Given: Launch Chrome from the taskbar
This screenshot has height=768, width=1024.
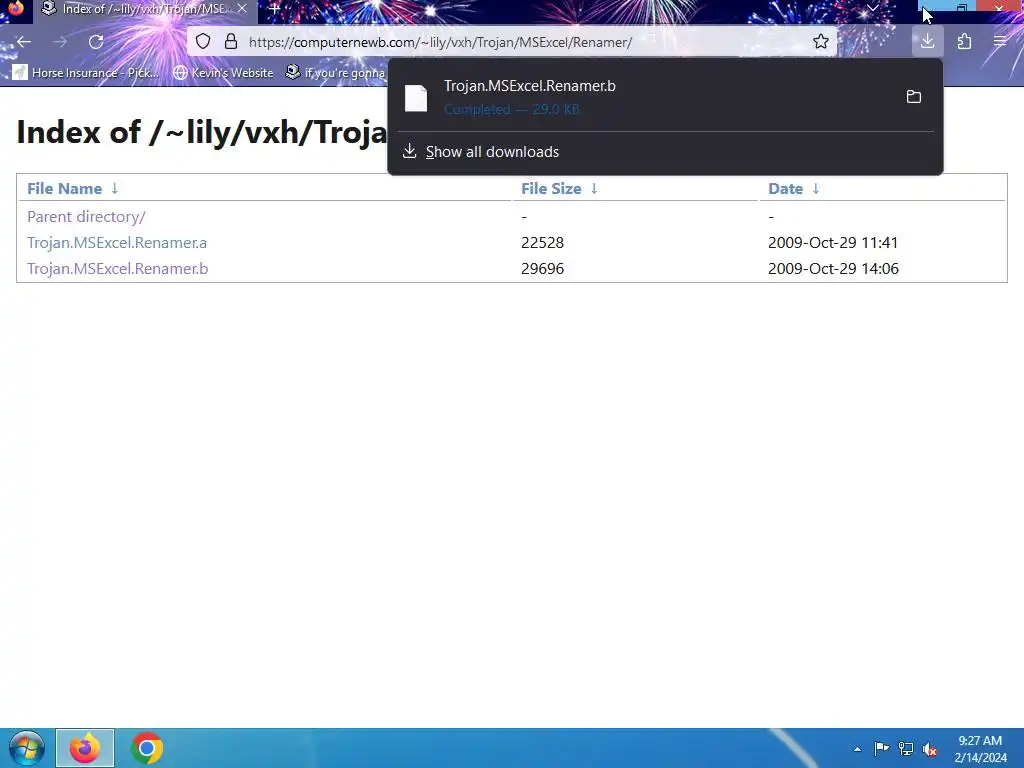Looking at the screenshot, I should tap(146, 748).
